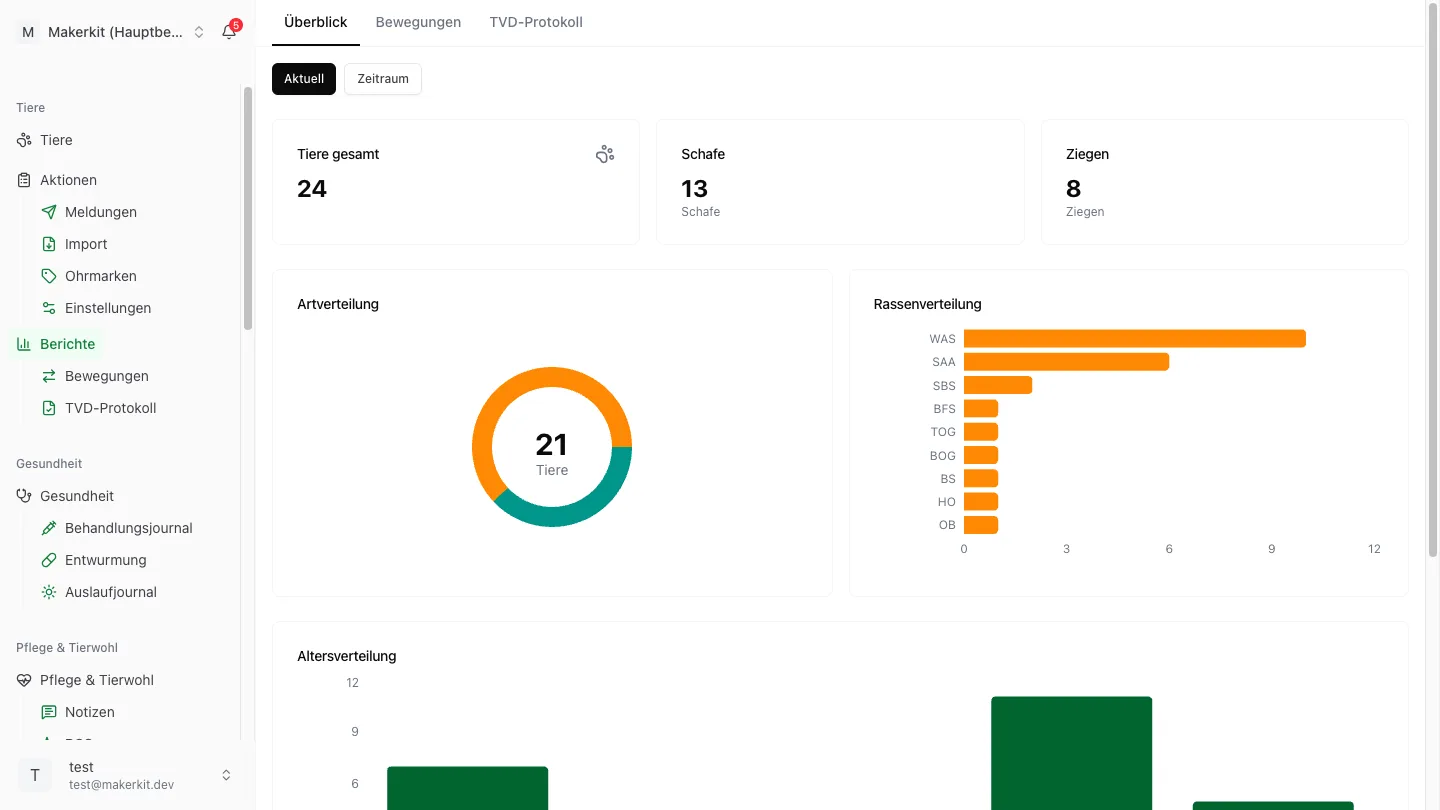Click the test@makerkit.dev email text

[x=122, y=785]
